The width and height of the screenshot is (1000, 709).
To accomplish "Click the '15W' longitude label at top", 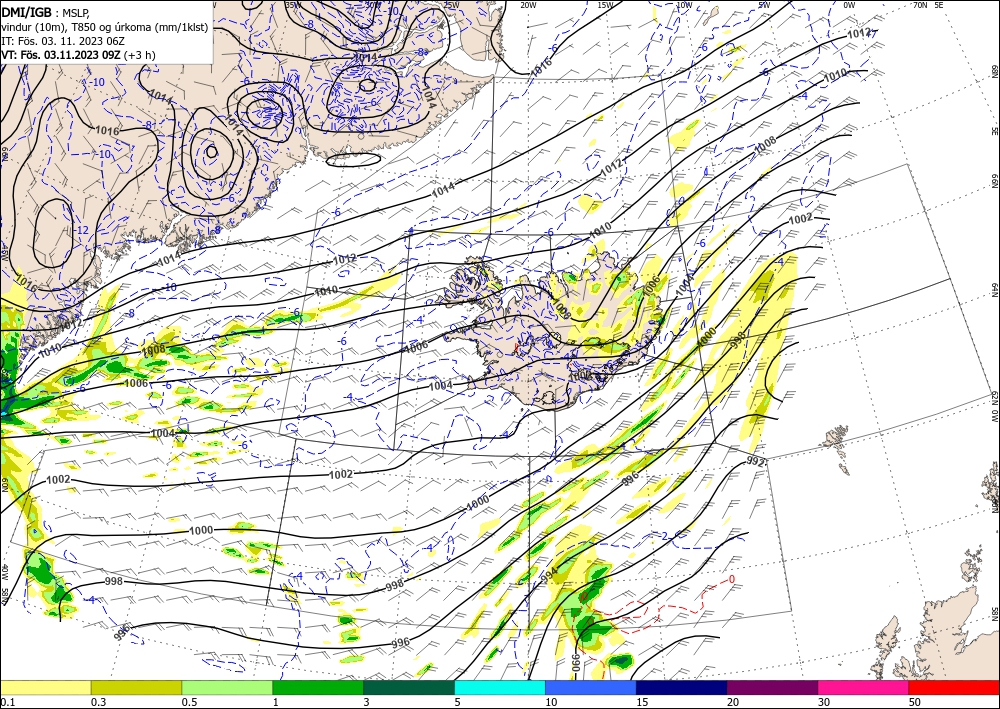I will tap(605, 5).
